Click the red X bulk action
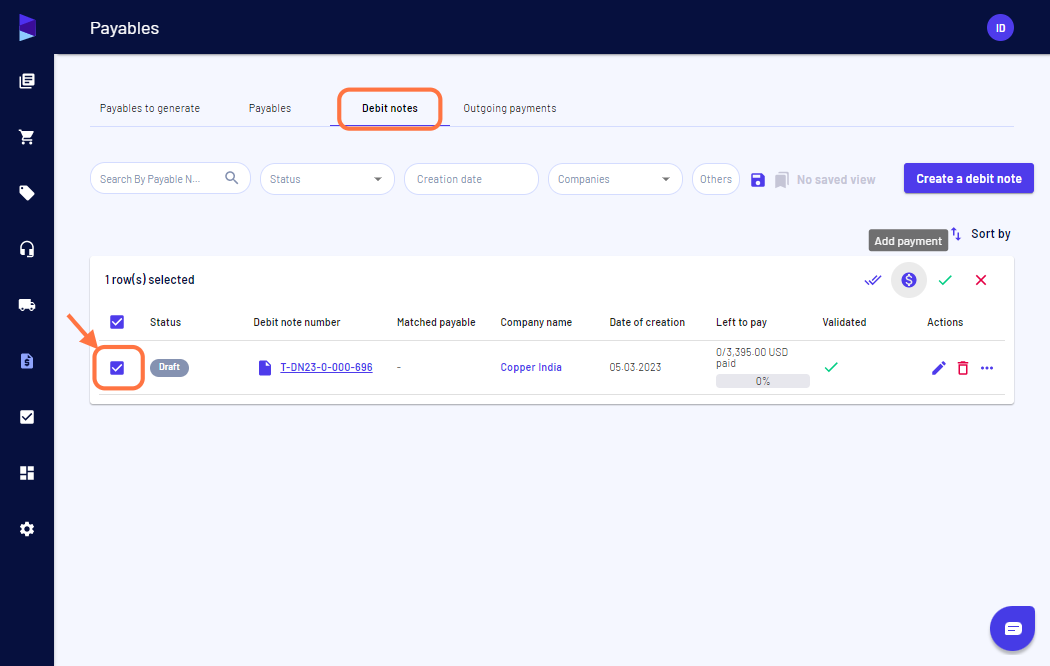This screenshot has height=666, width=1050. pyautogui.click(x=981, y=280)
